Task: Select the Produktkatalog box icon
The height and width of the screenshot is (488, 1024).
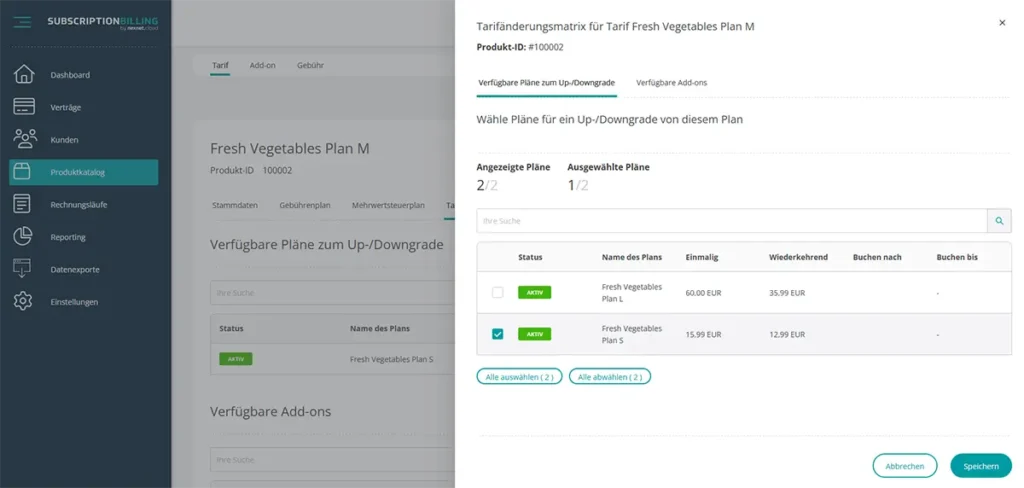Action: click(x=23, y=172)
